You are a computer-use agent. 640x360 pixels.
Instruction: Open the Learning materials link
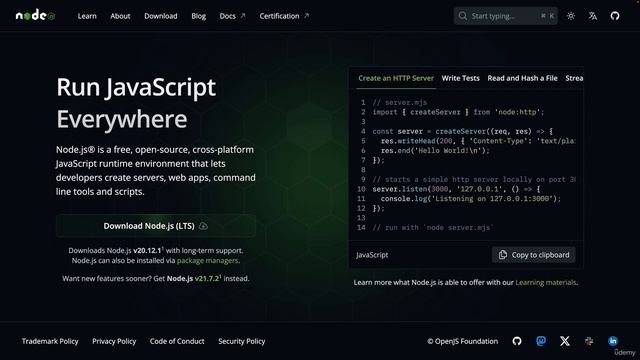[546, 282]
